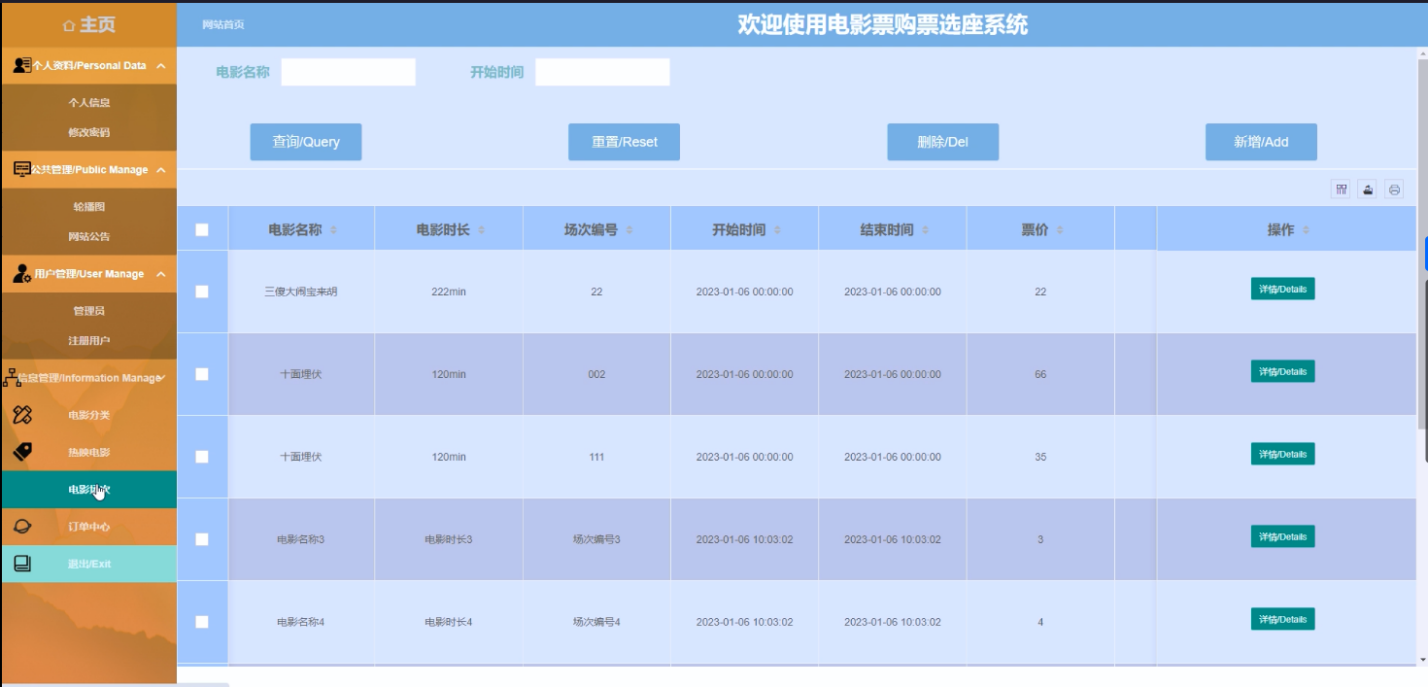Image resolution: width=1428 pixels, height=687 pixels.
Task: Click the export icon above the table
Action: click(1369, 189)
